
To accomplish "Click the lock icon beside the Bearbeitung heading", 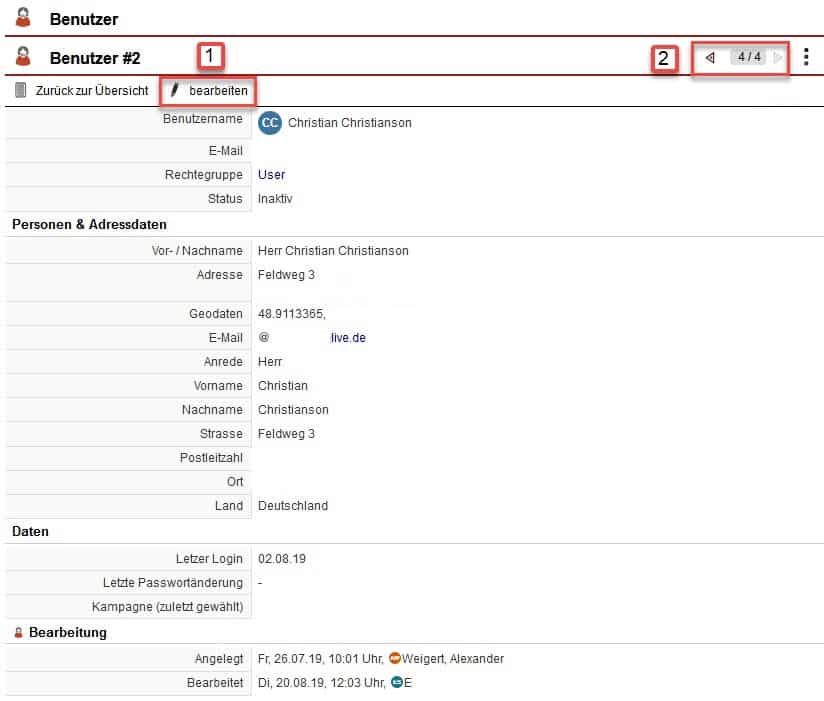I will (18, 633).
